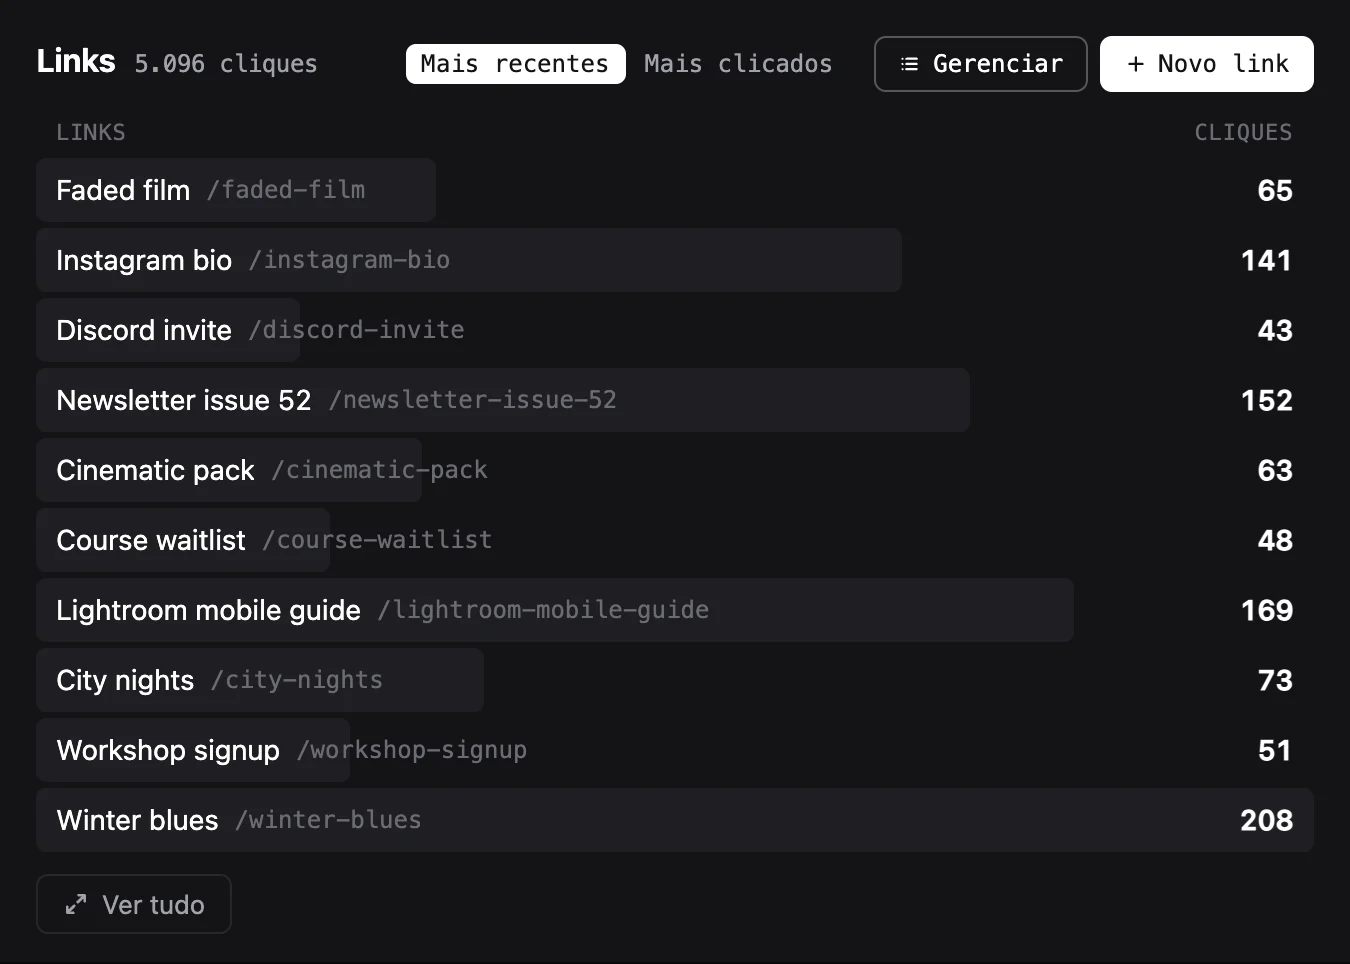Click the list icon in Gerenciar button

click(909, 64)
